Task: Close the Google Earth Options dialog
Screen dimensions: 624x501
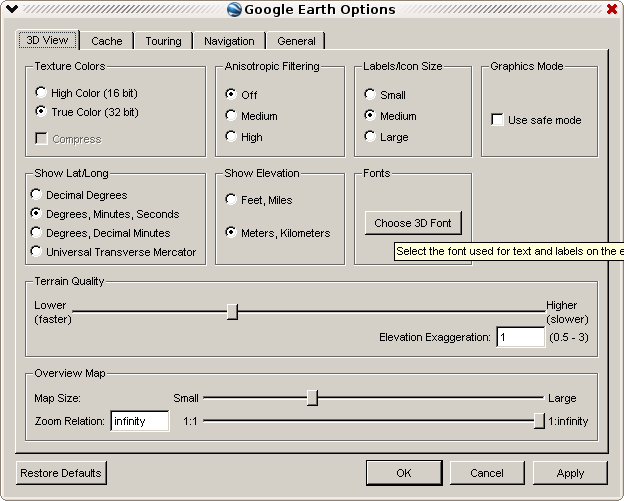Action: tap(612, 9)
